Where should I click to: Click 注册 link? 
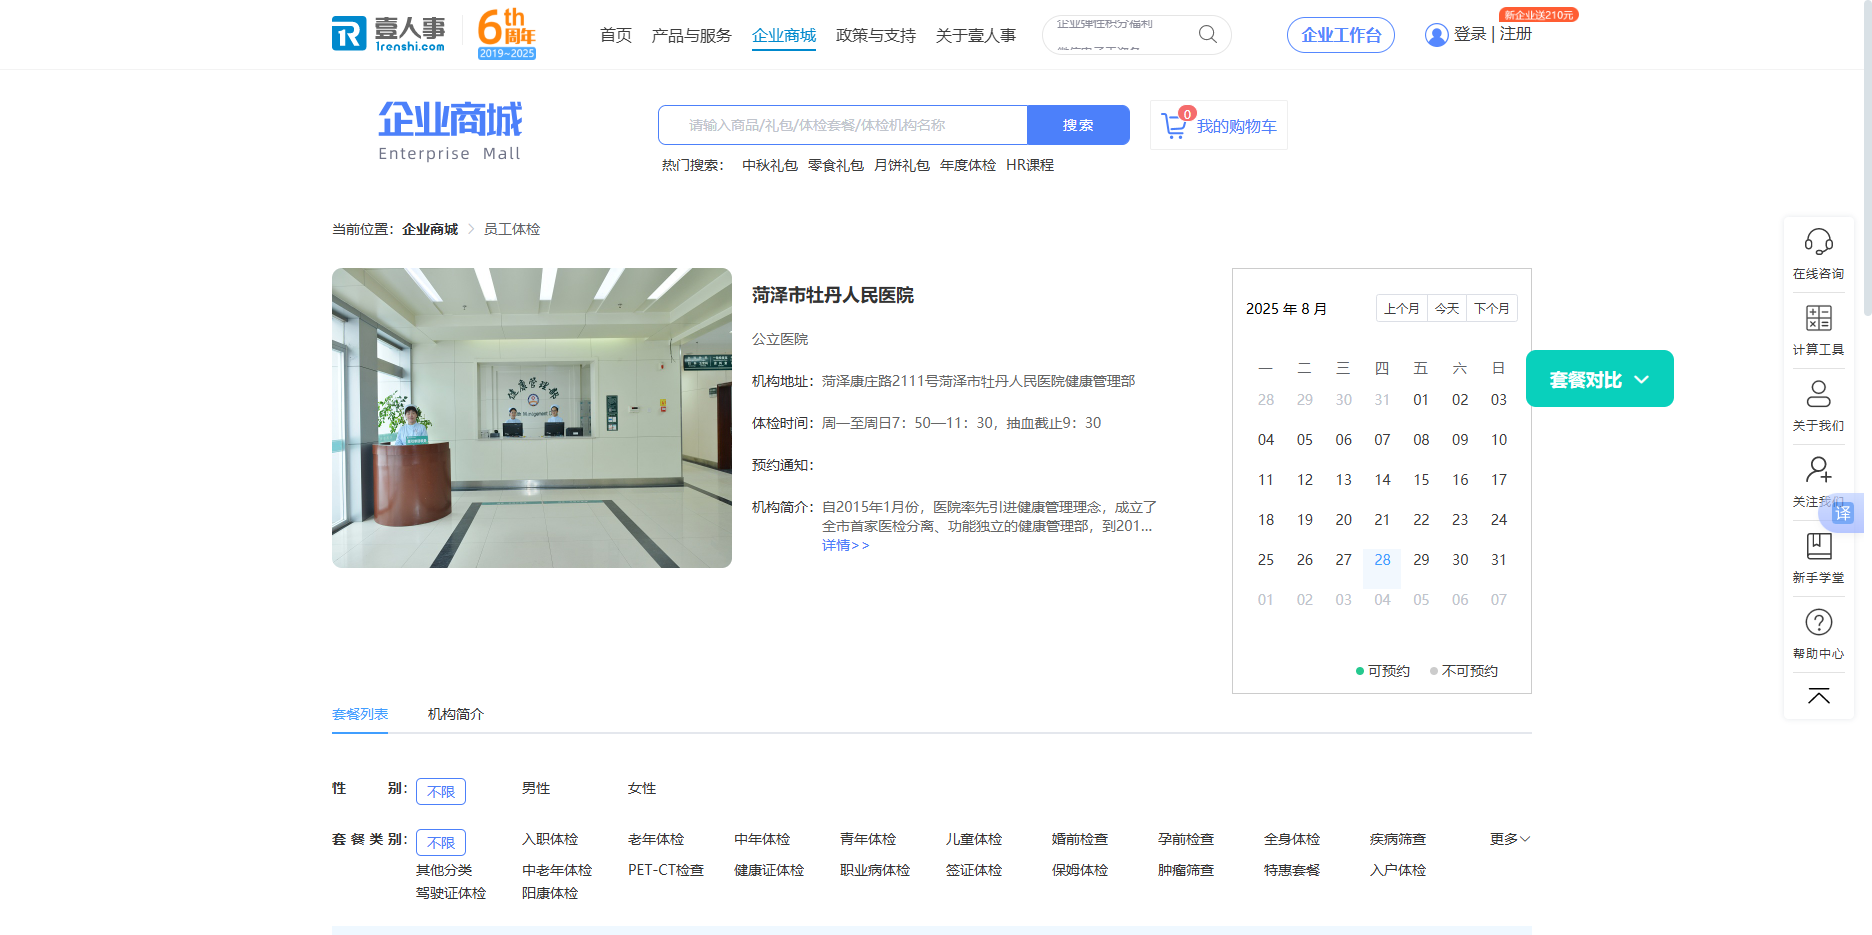(x=1516, y=34)
